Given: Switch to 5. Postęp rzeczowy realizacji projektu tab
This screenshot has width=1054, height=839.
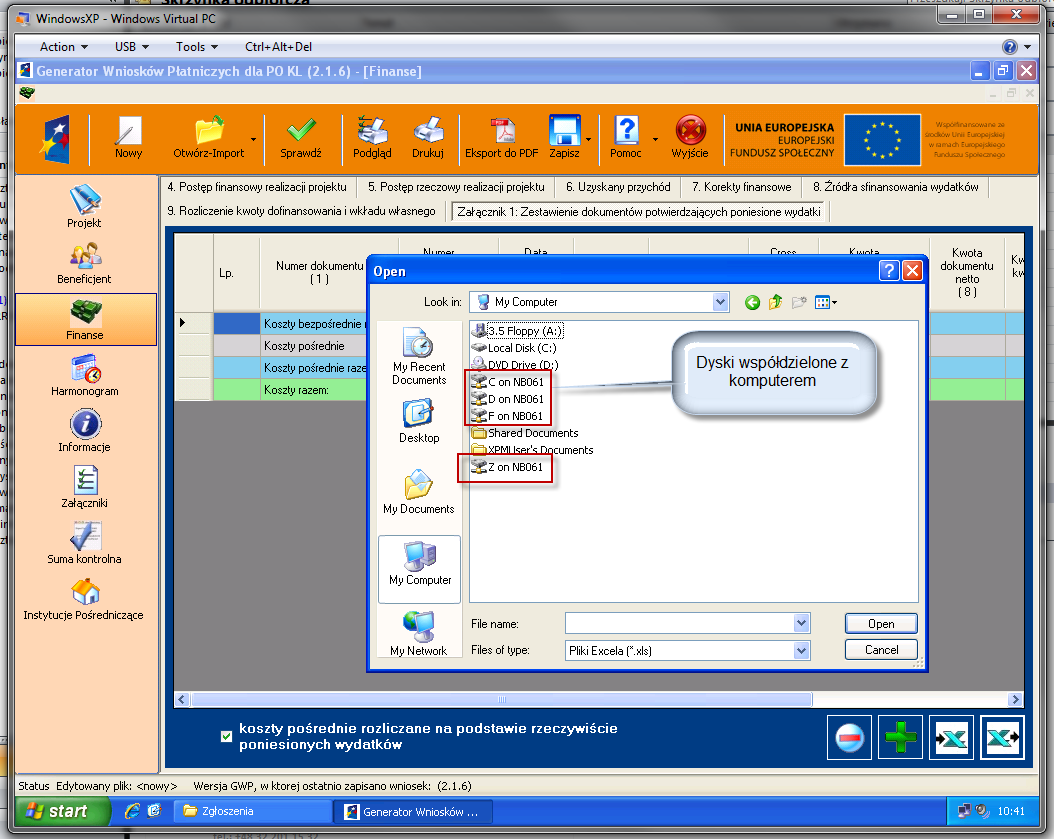Looking at the screenshot, I should (x=456, y=187).
